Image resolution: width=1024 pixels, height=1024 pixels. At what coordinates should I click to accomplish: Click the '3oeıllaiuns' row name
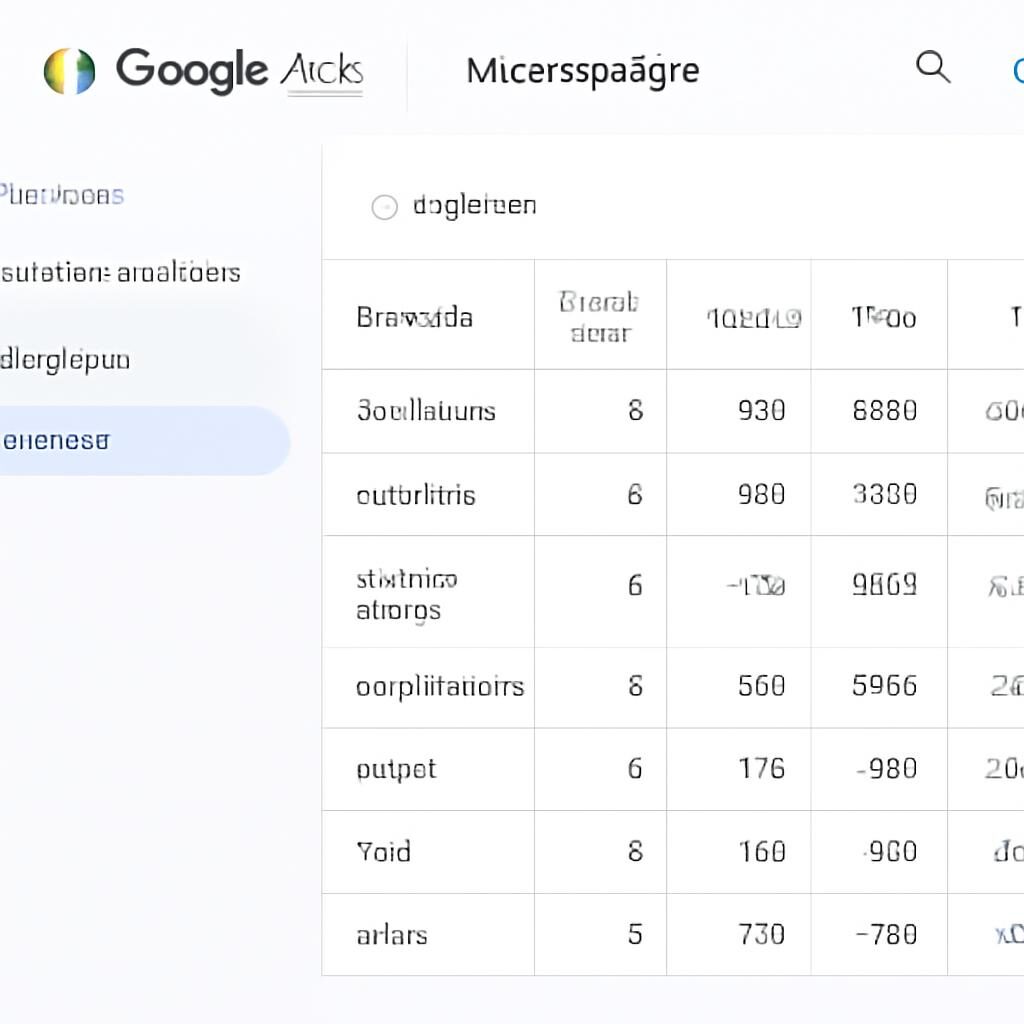(x=426, y=411)
